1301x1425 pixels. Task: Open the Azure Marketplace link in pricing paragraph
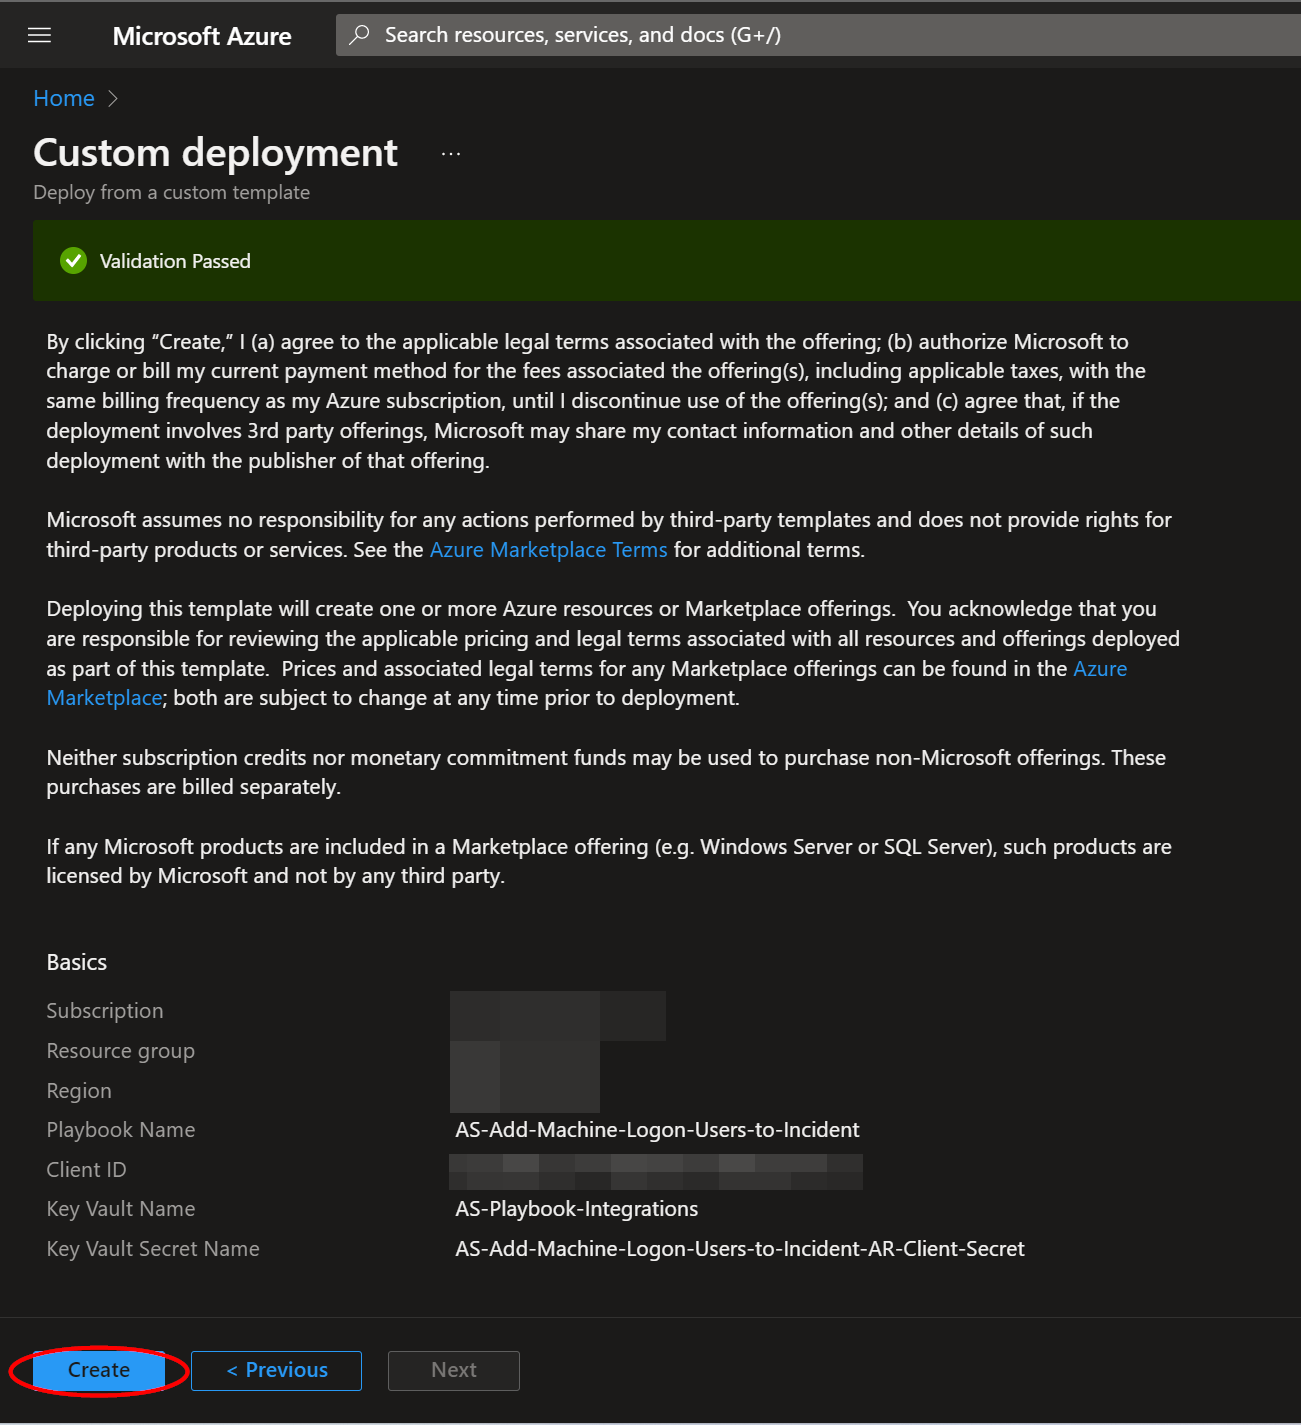click(x=586, y=683)
